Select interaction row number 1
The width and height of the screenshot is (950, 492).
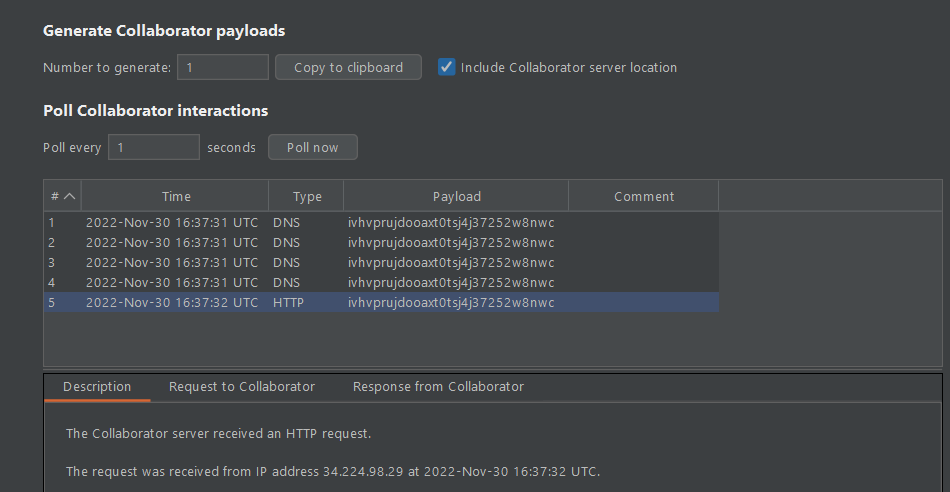300,222
